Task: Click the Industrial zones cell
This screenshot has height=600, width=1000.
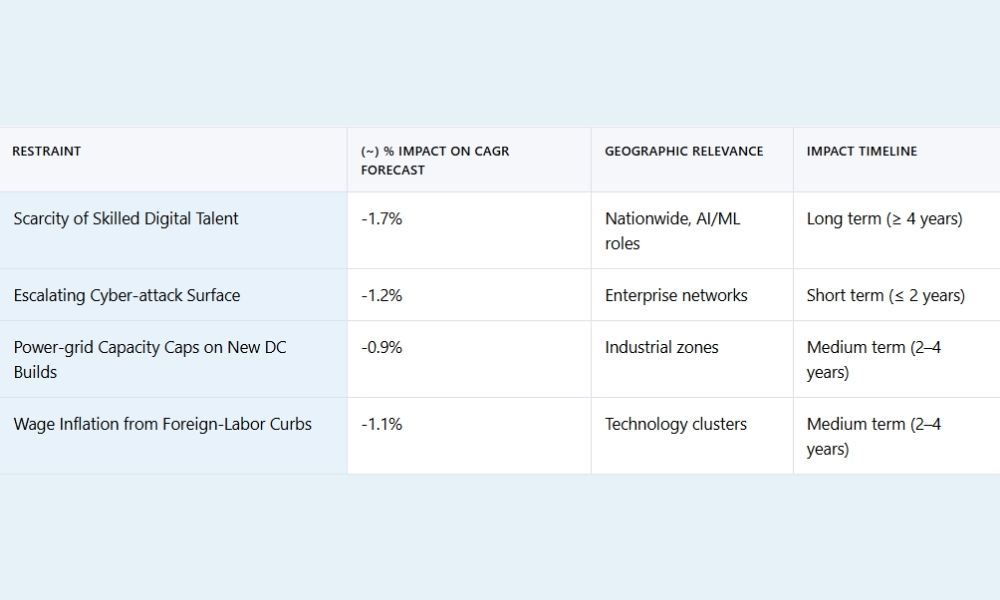Action: [x=662, y=348]
